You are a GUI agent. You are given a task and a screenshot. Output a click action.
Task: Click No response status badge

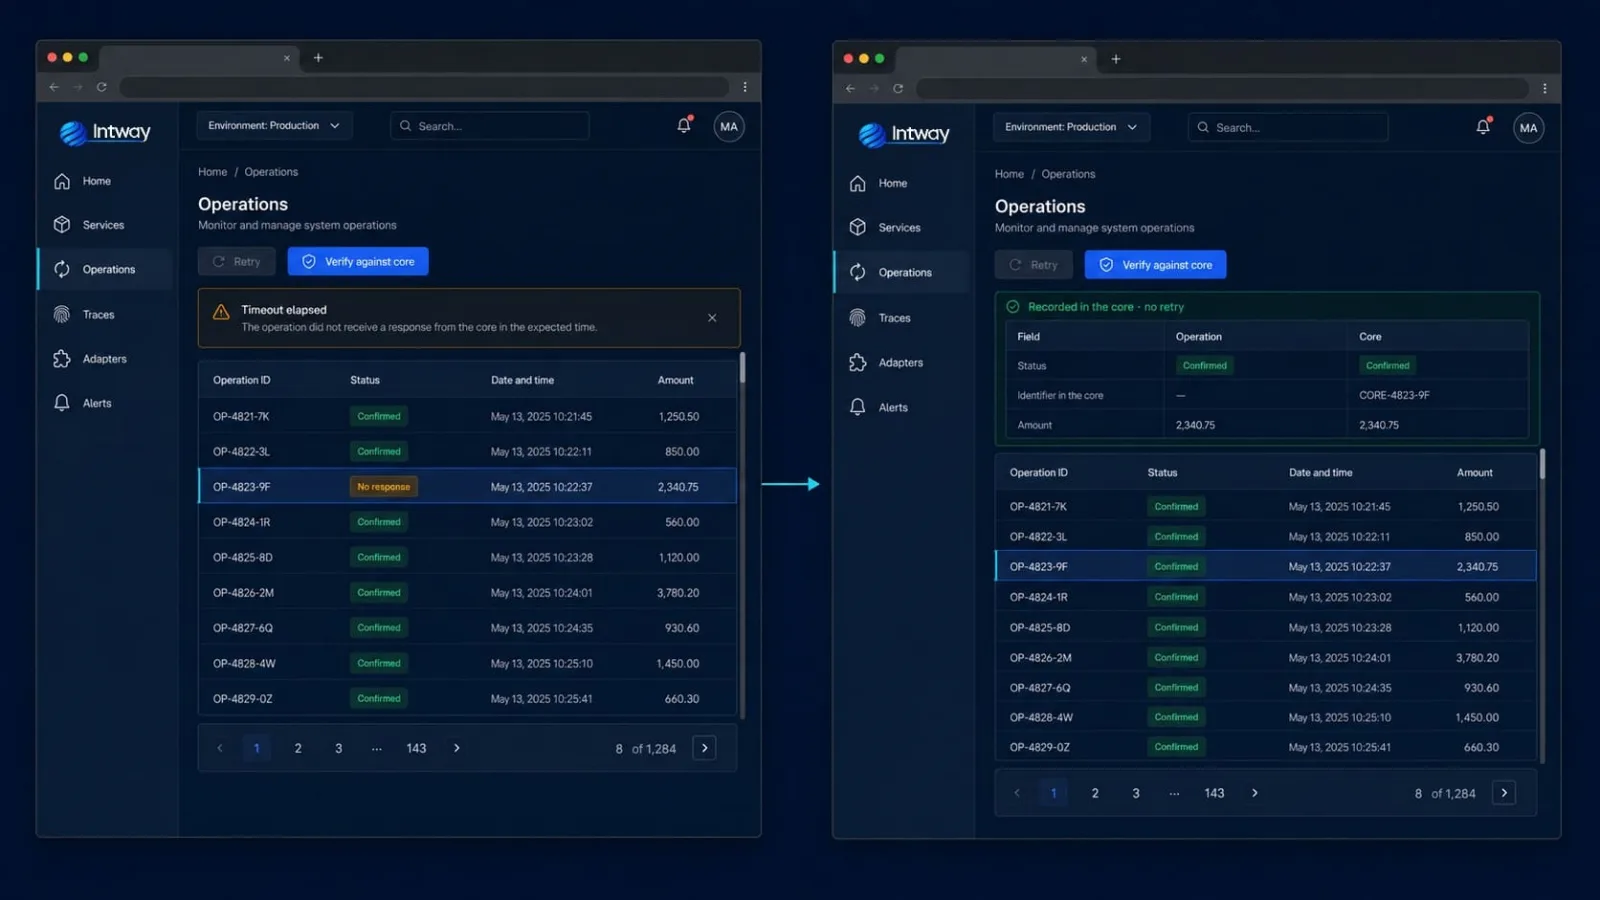point(384,487)
